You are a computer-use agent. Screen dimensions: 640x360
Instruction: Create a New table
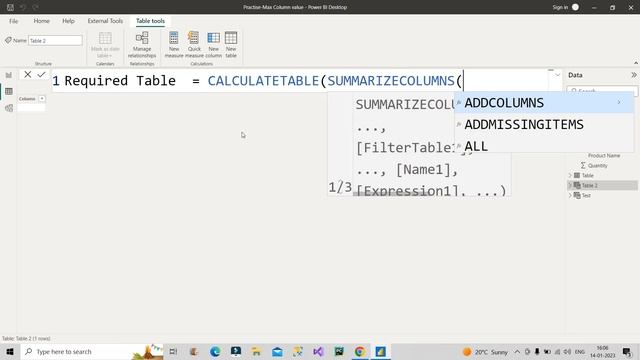pos(231,45)
